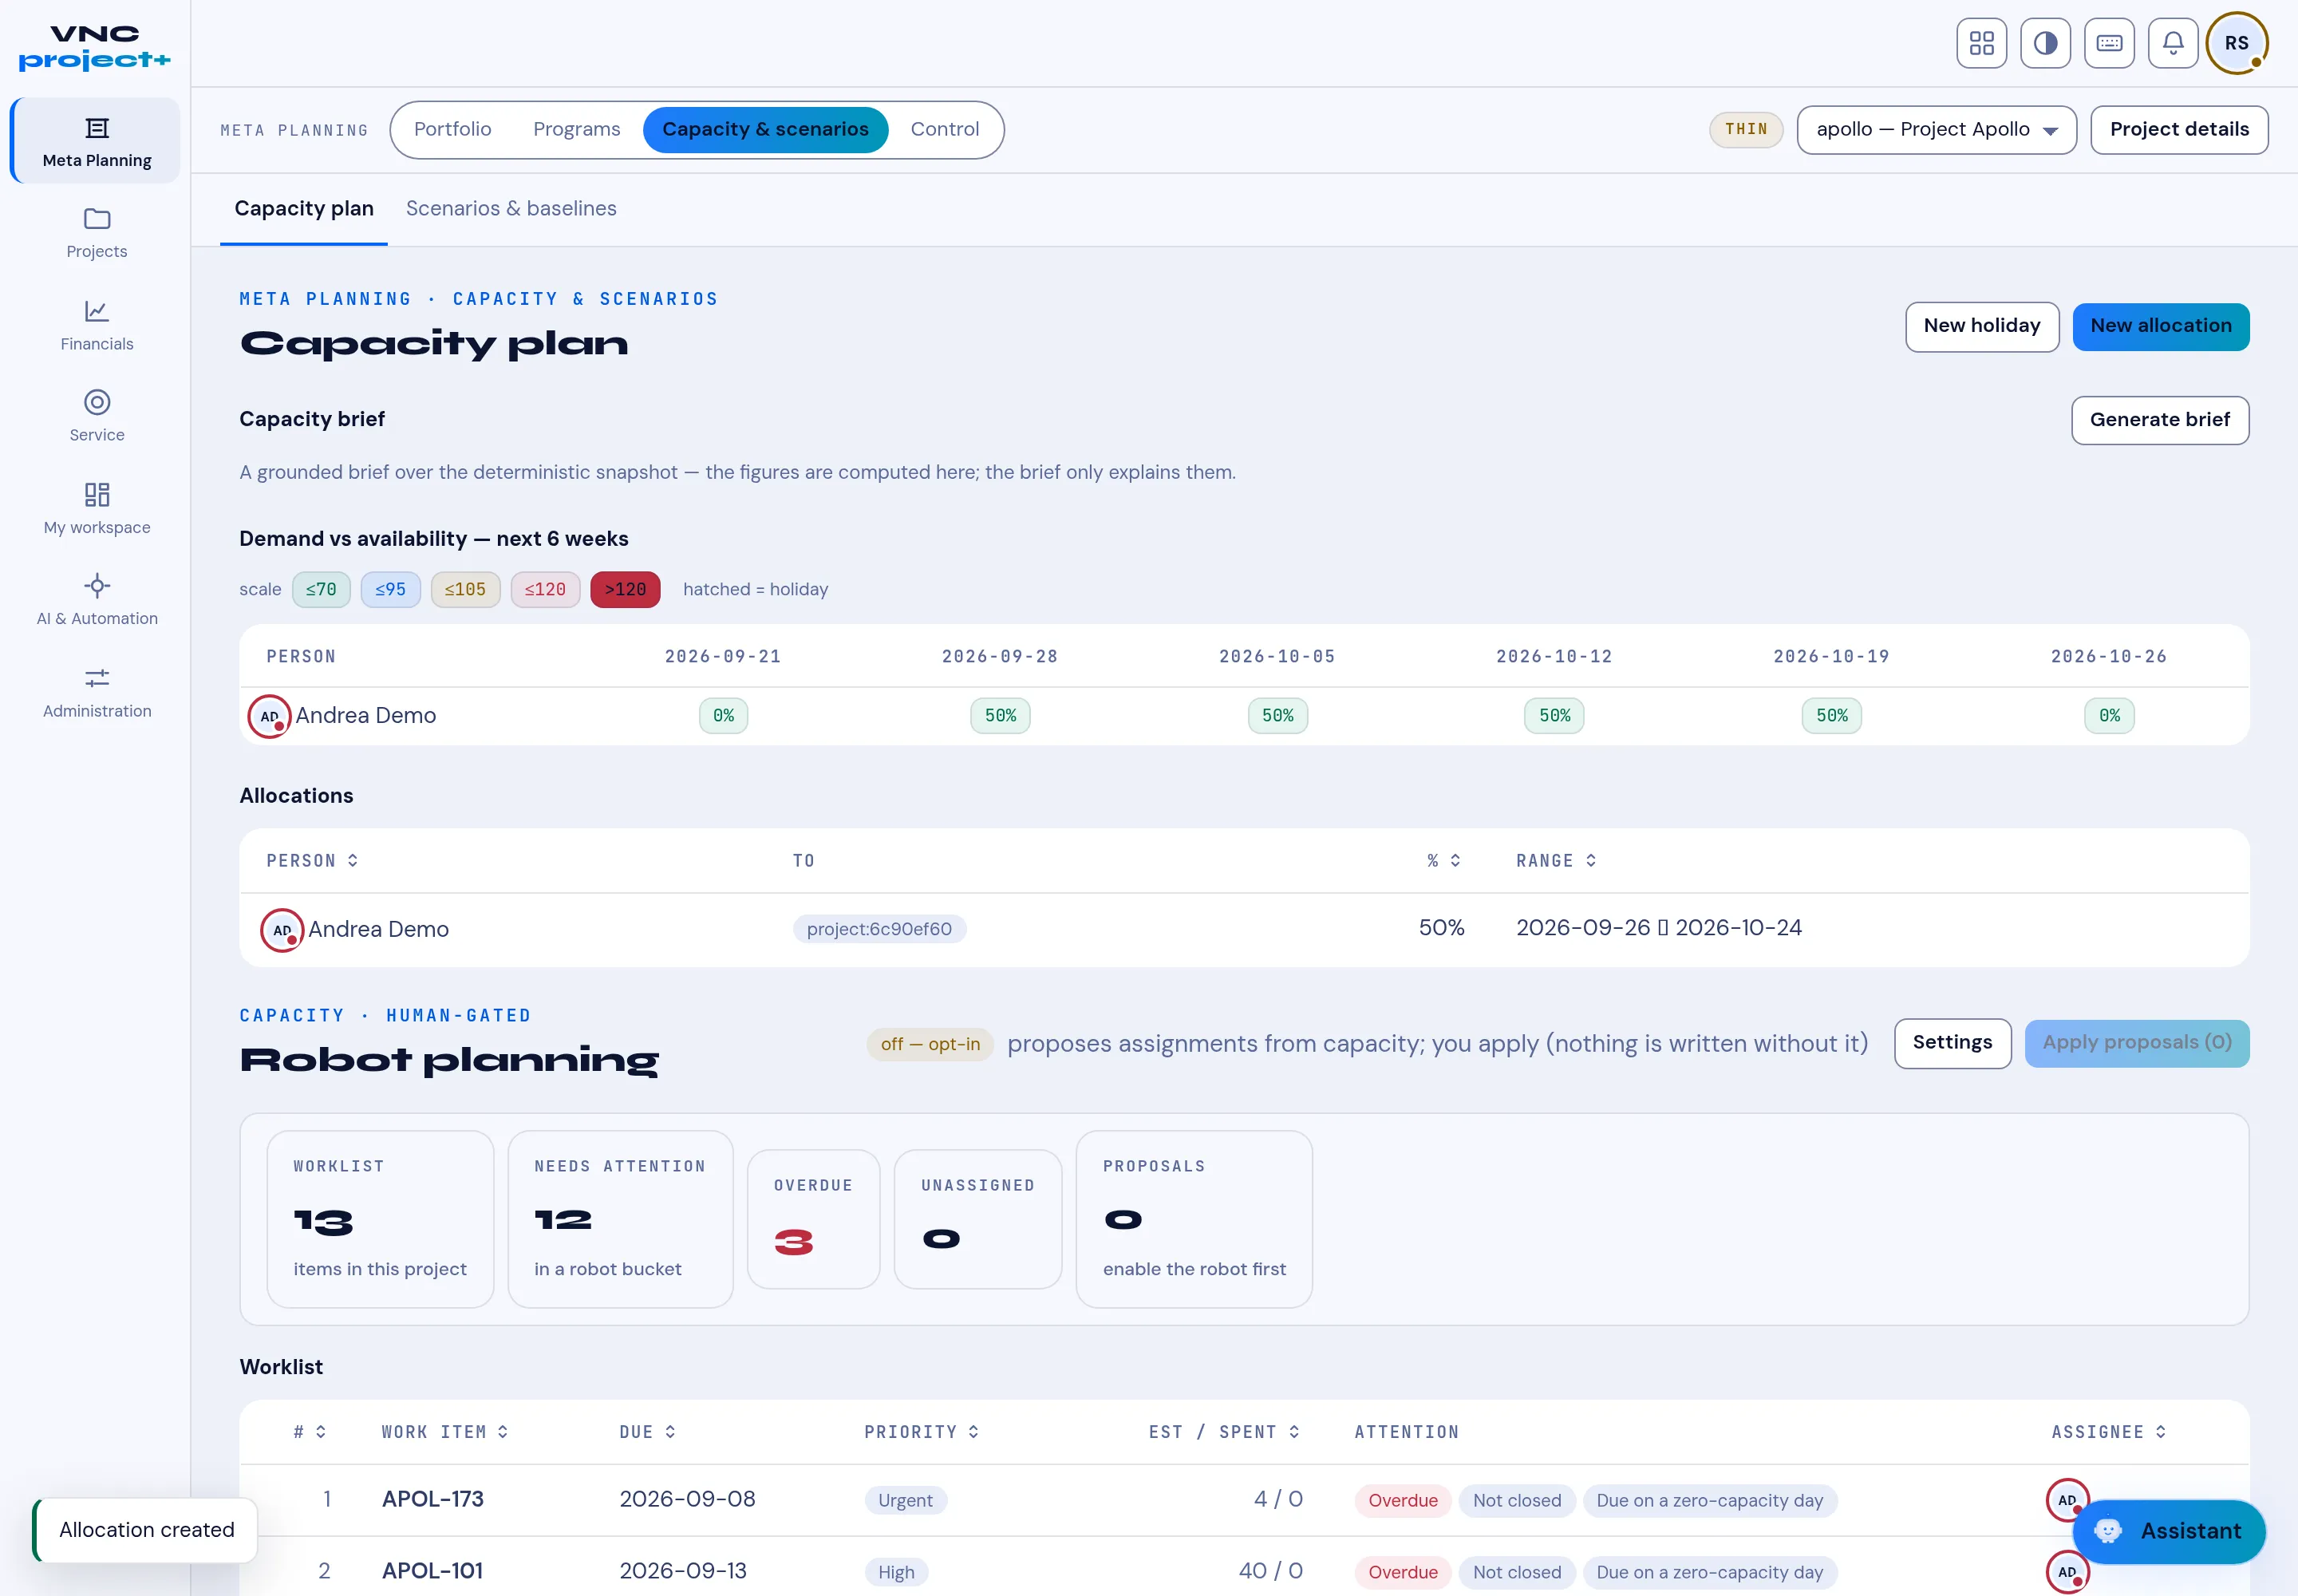Viewport: 2298px width, 1596px height.
Task: Toggle the dark/light contrast theme
Action: [x=2045, y=43]
